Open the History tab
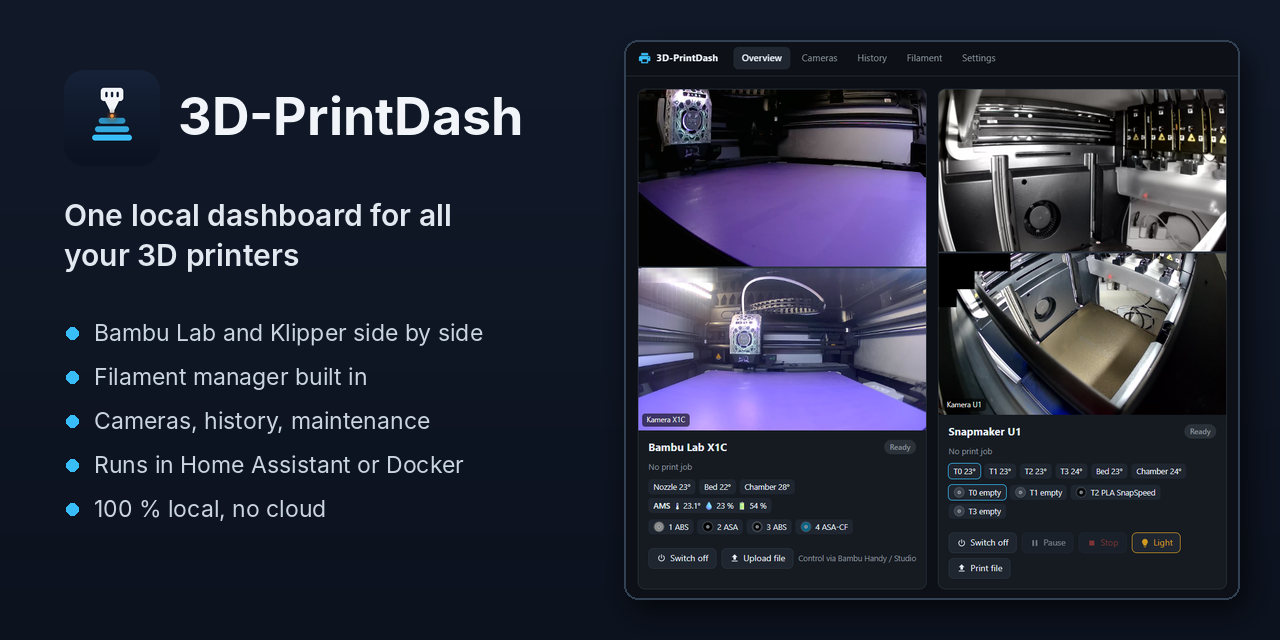 [872, 58]
